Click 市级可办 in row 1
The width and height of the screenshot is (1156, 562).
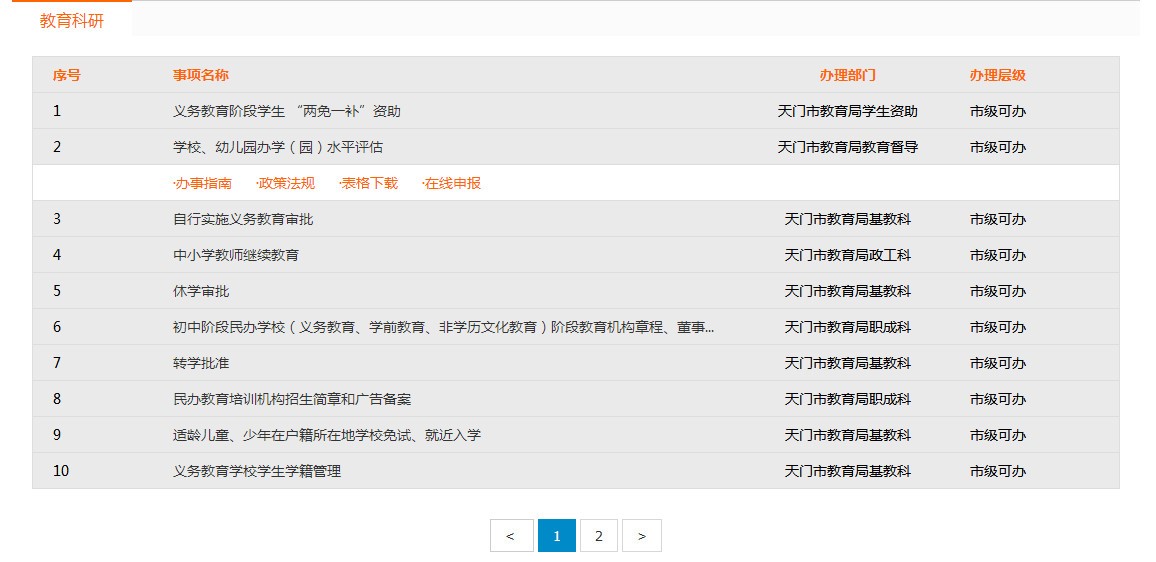[x=997, y=111]
